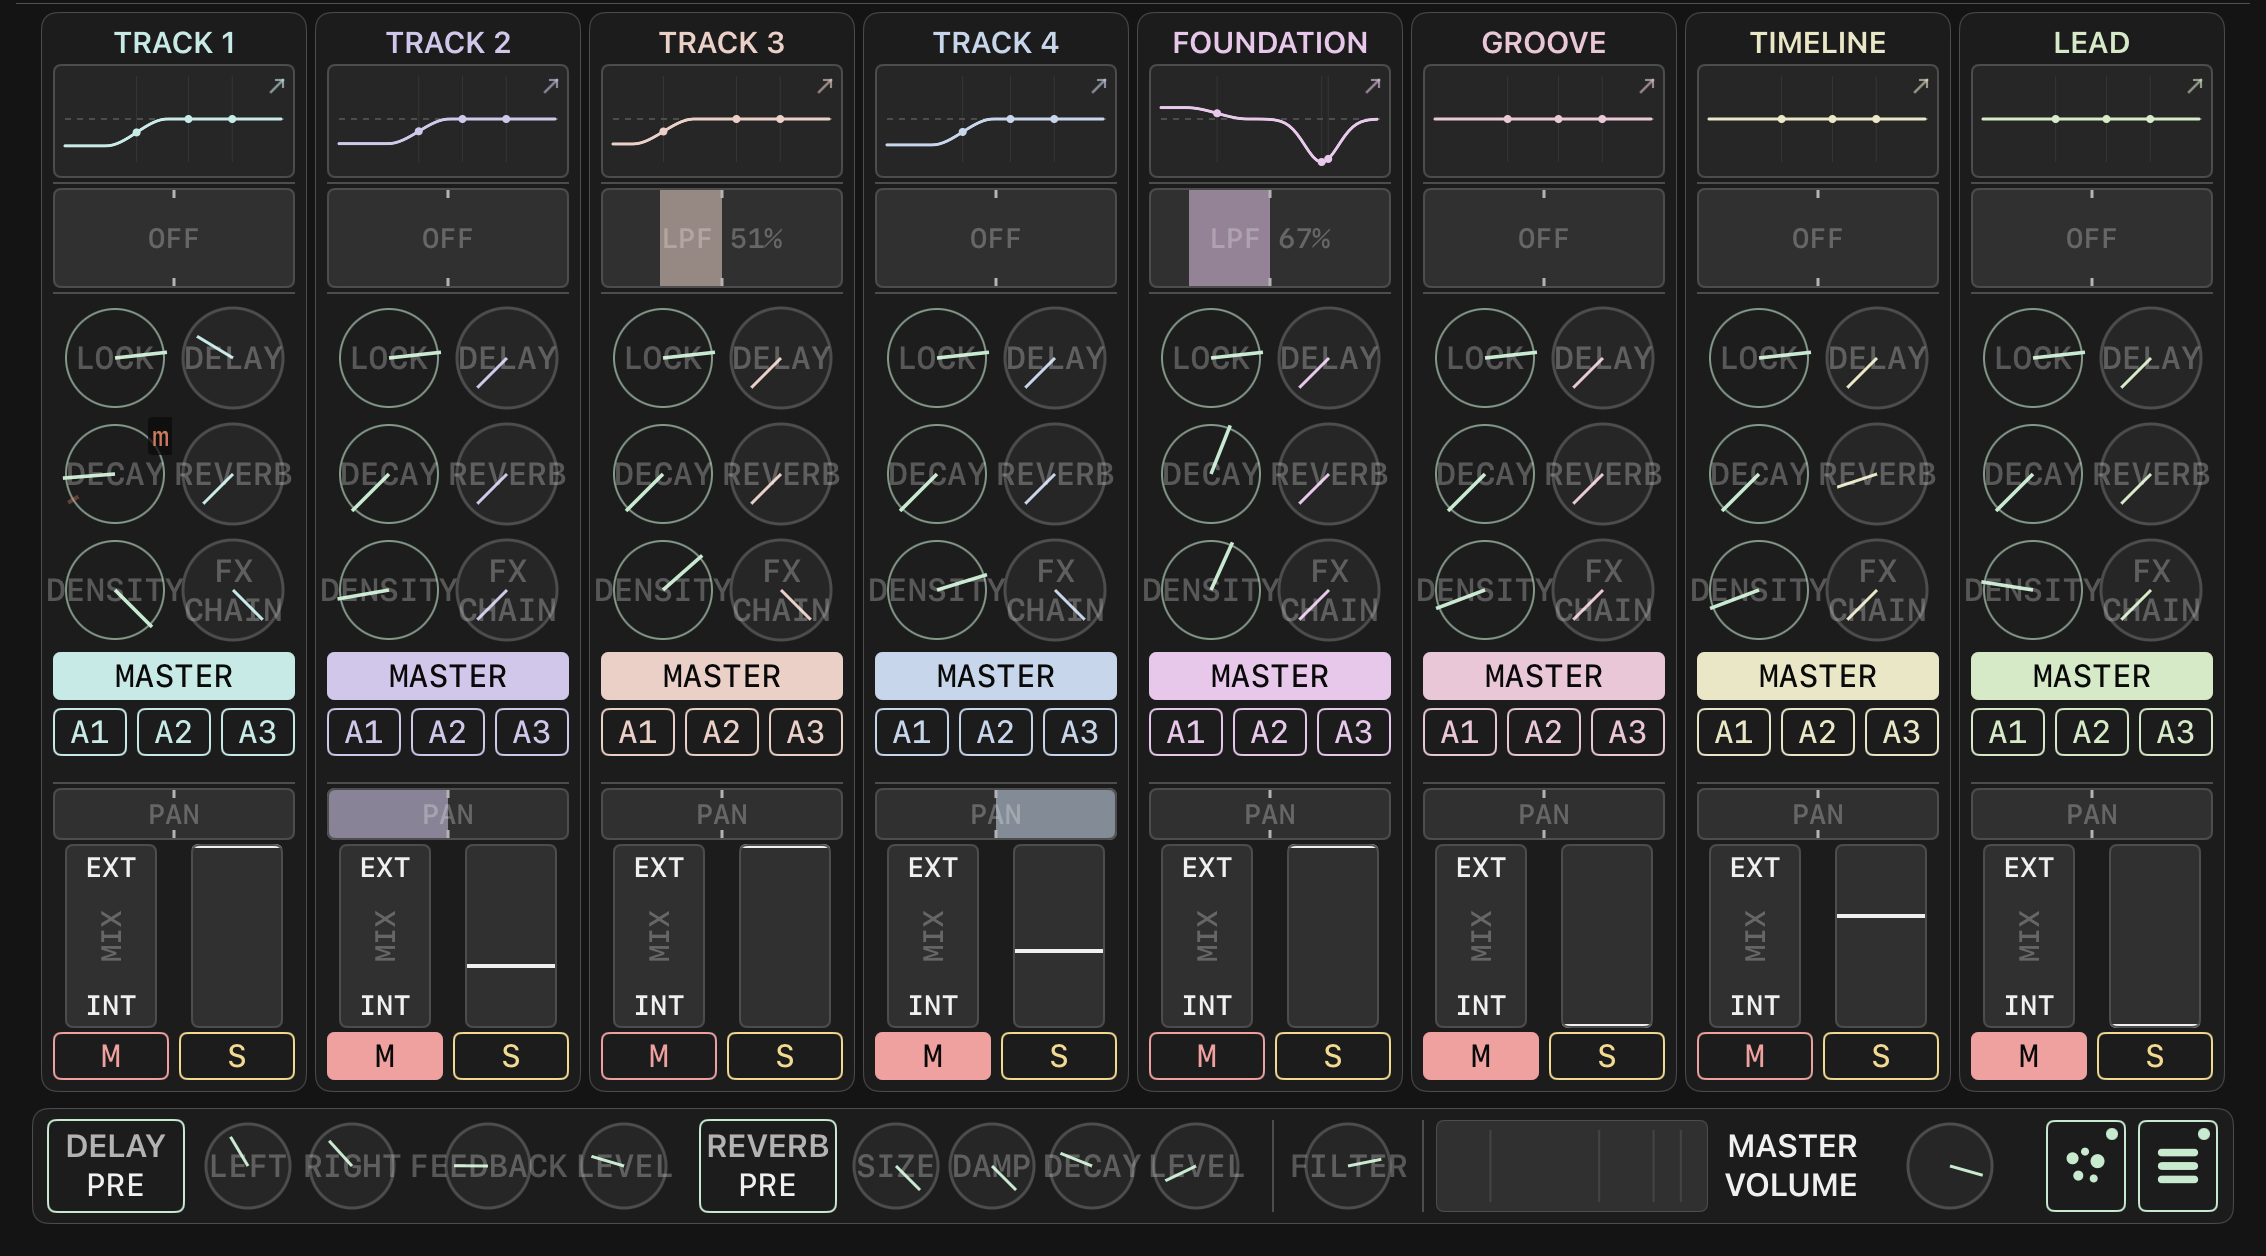Click the Track 3 LPF 51% filter

click(x=722, y=238)
